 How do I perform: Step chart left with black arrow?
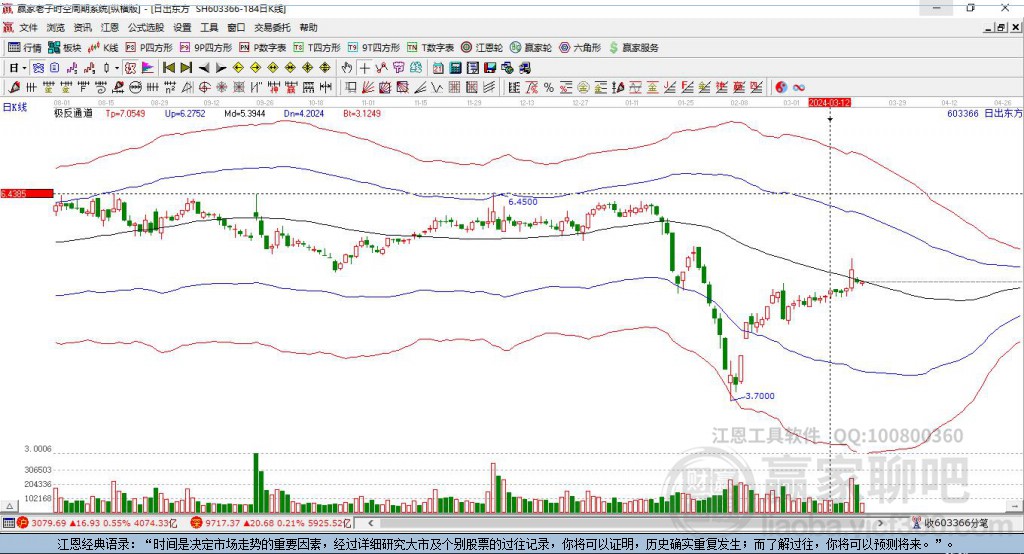coord(204,68)
